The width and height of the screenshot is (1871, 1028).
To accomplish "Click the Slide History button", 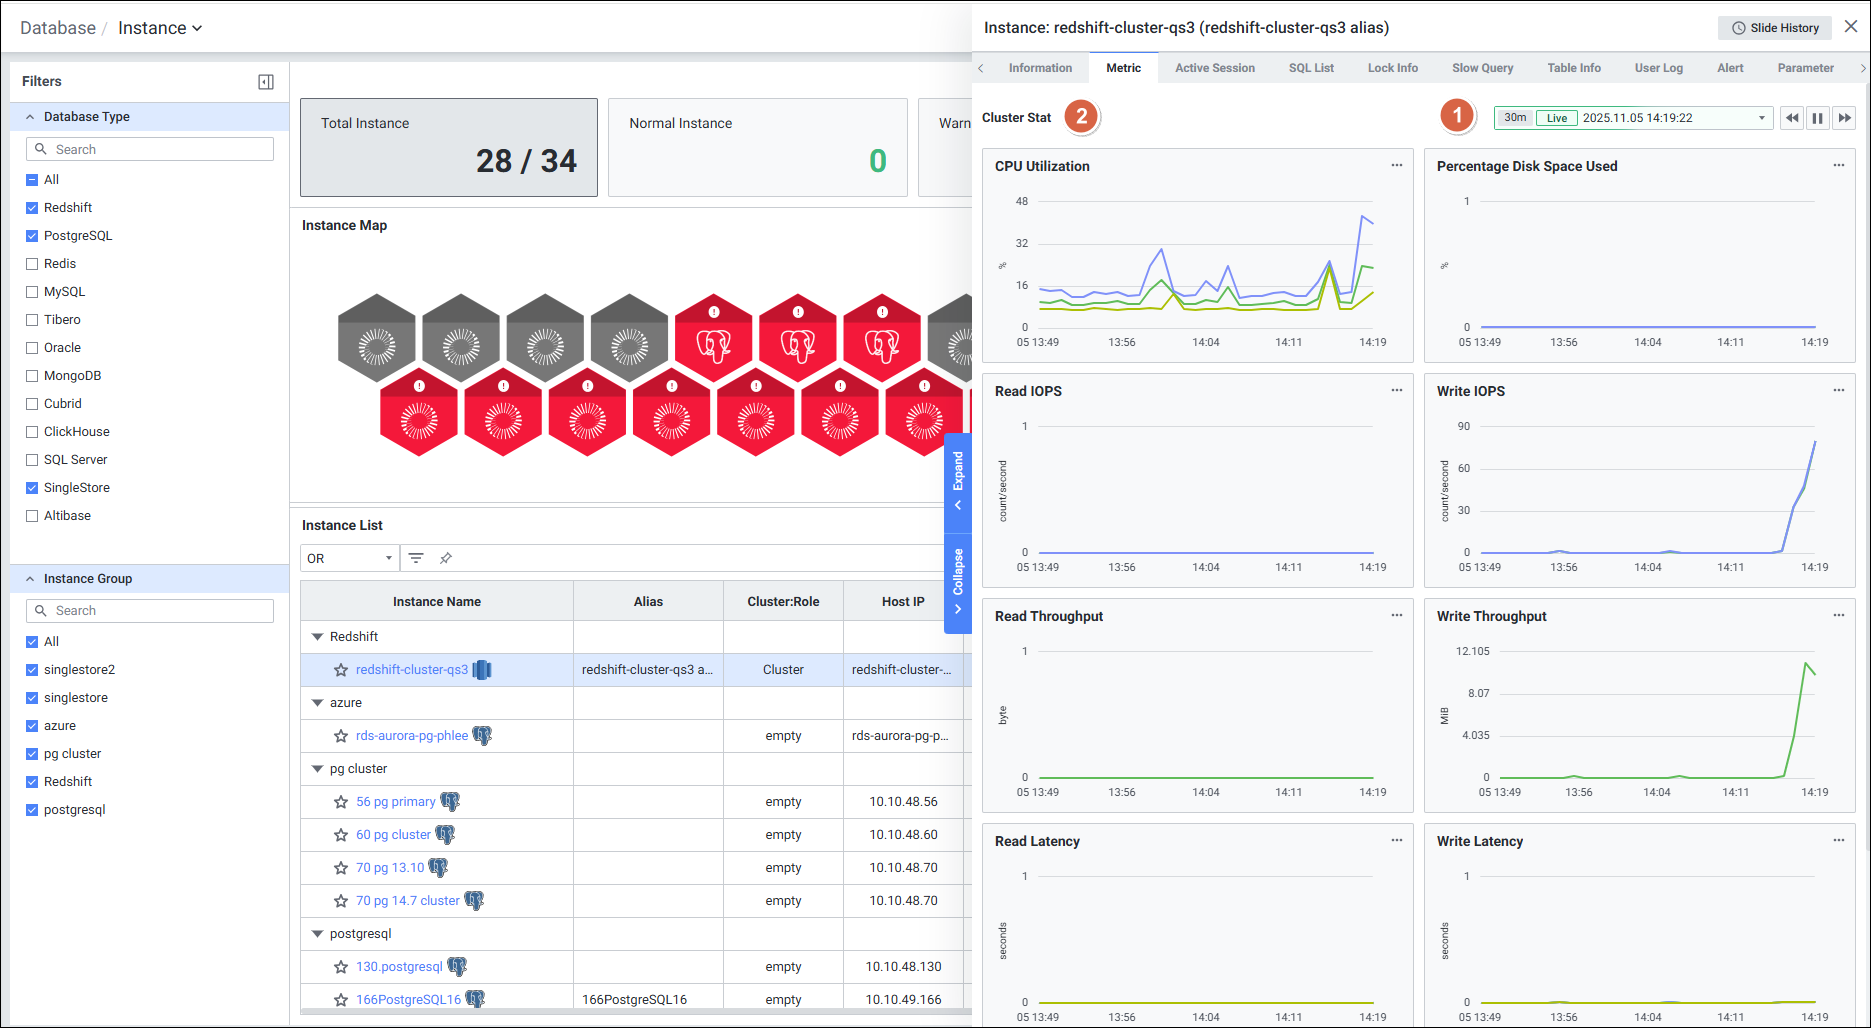I will (x=1774, y=28).
